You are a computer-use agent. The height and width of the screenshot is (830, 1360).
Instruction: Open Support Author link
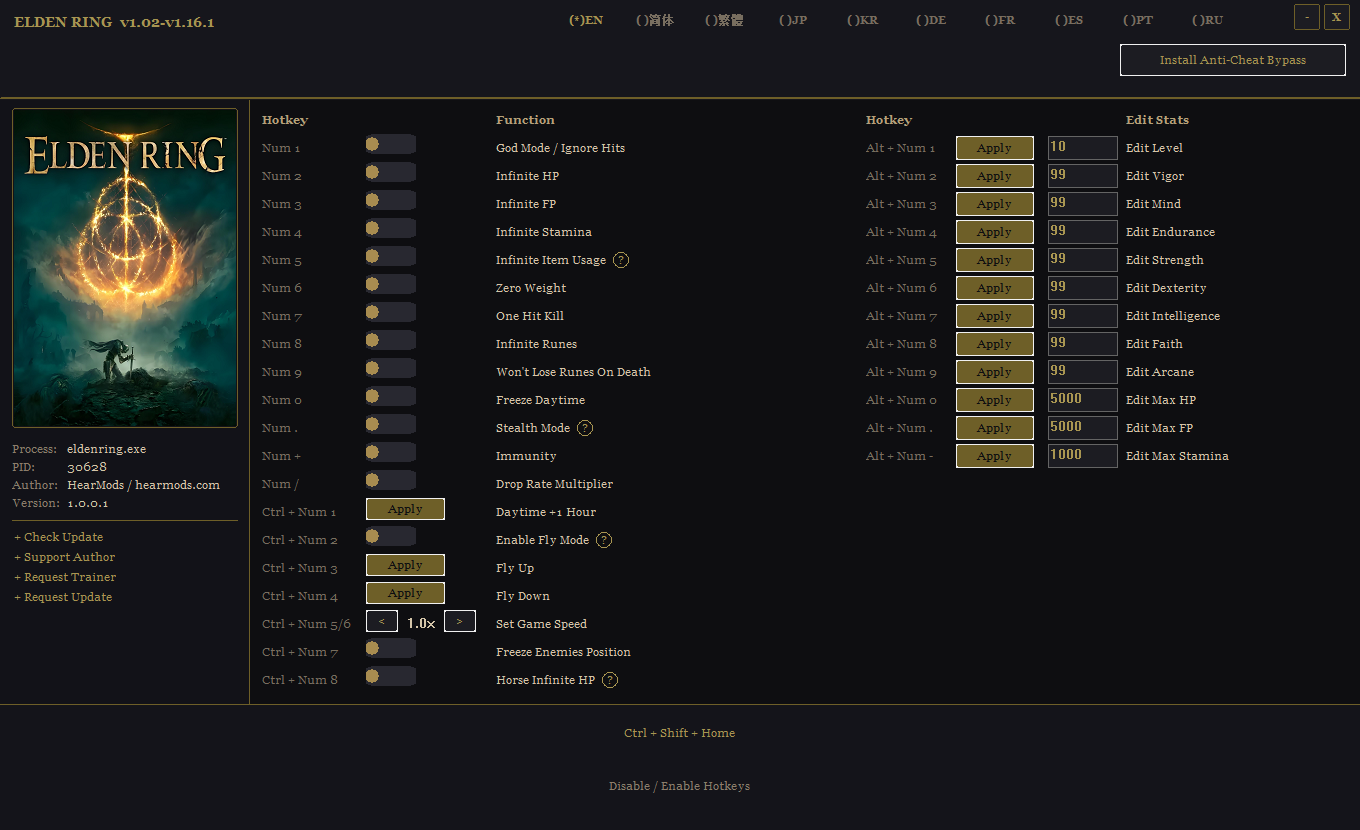(65, 557)
